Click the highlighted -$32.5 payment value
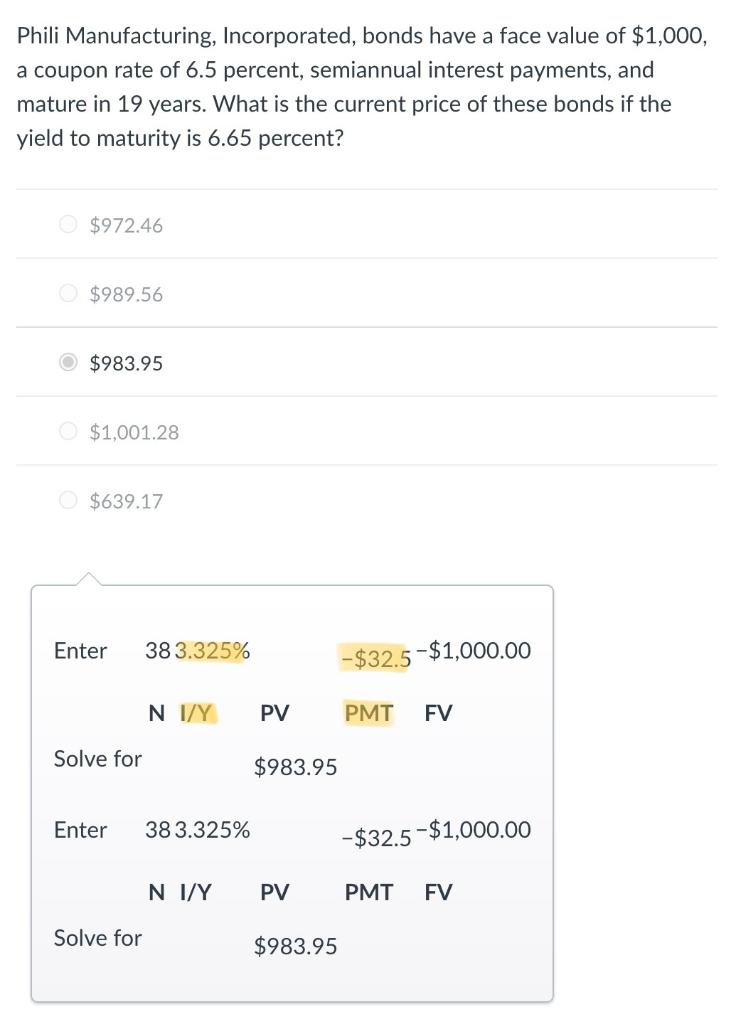 [376, 658]
